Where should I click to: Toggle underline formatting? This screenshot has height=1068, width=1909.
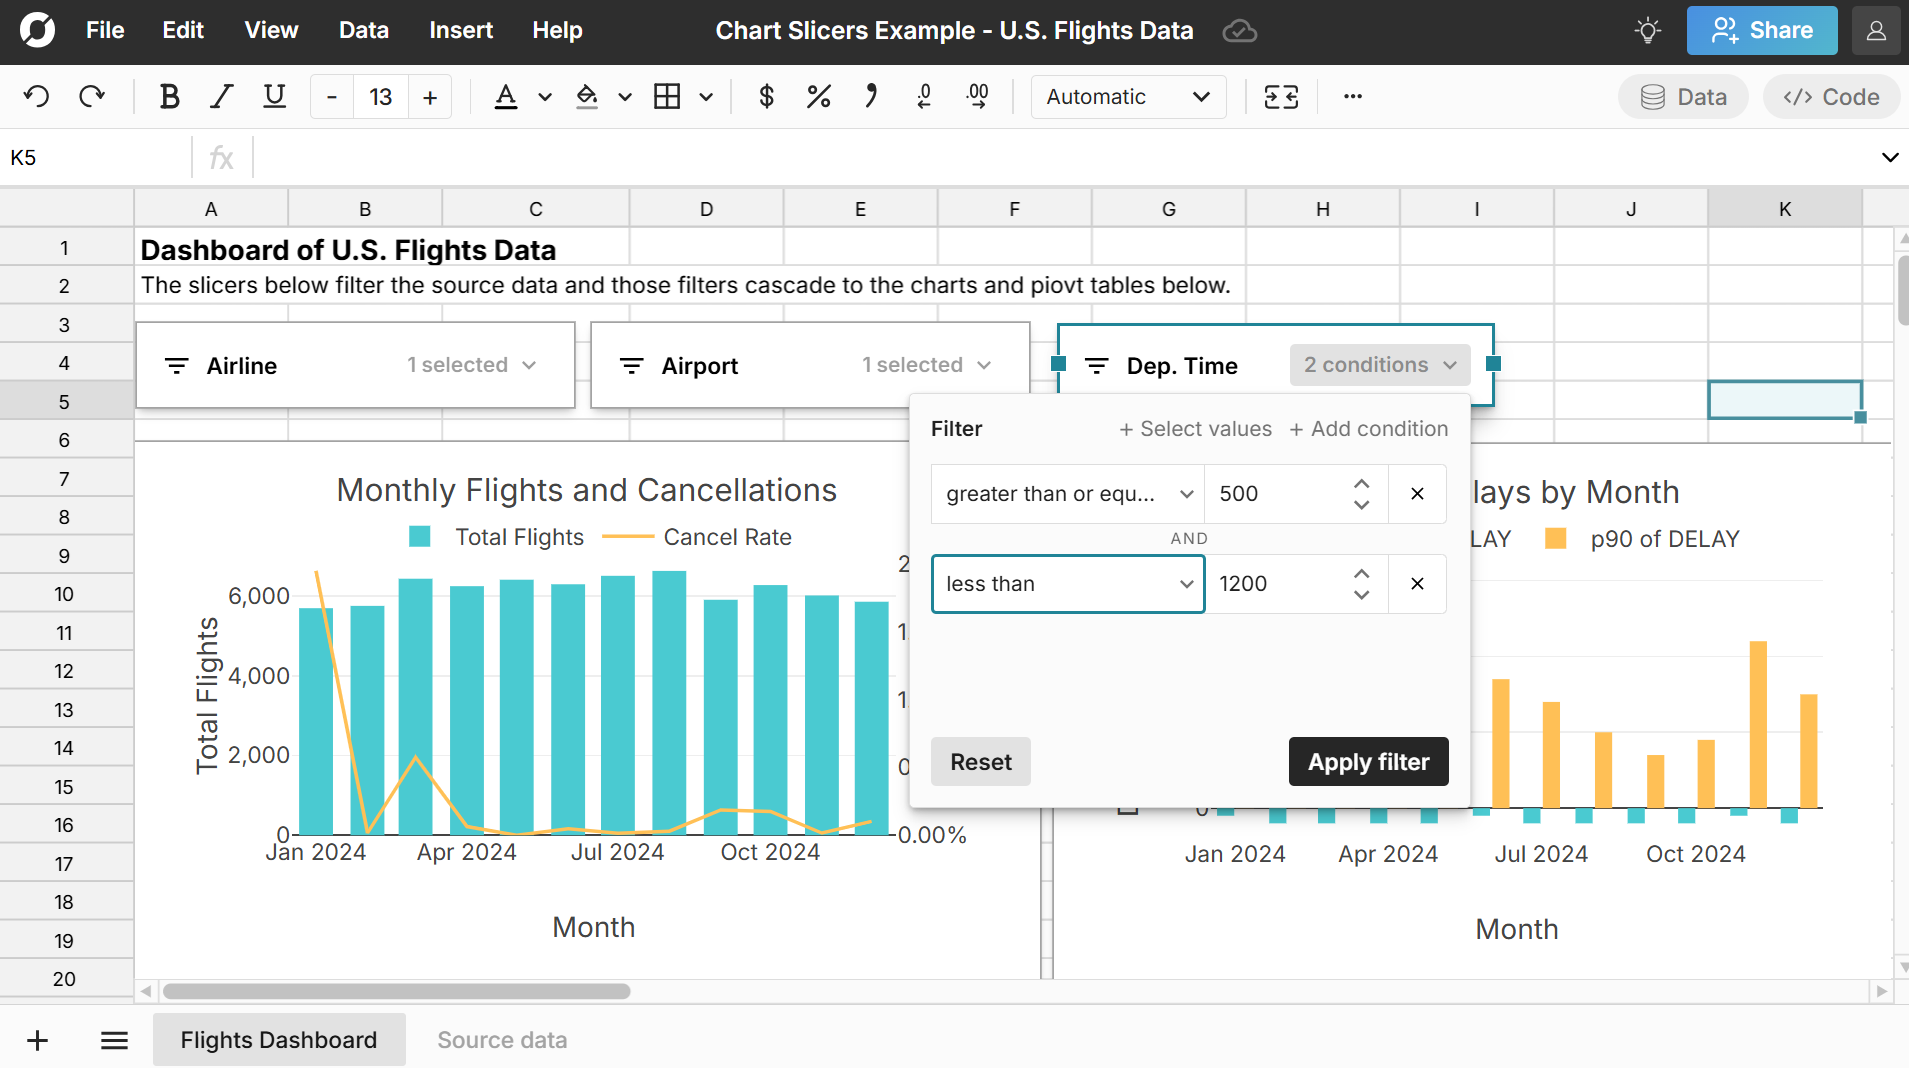click(x=273, y=96)
